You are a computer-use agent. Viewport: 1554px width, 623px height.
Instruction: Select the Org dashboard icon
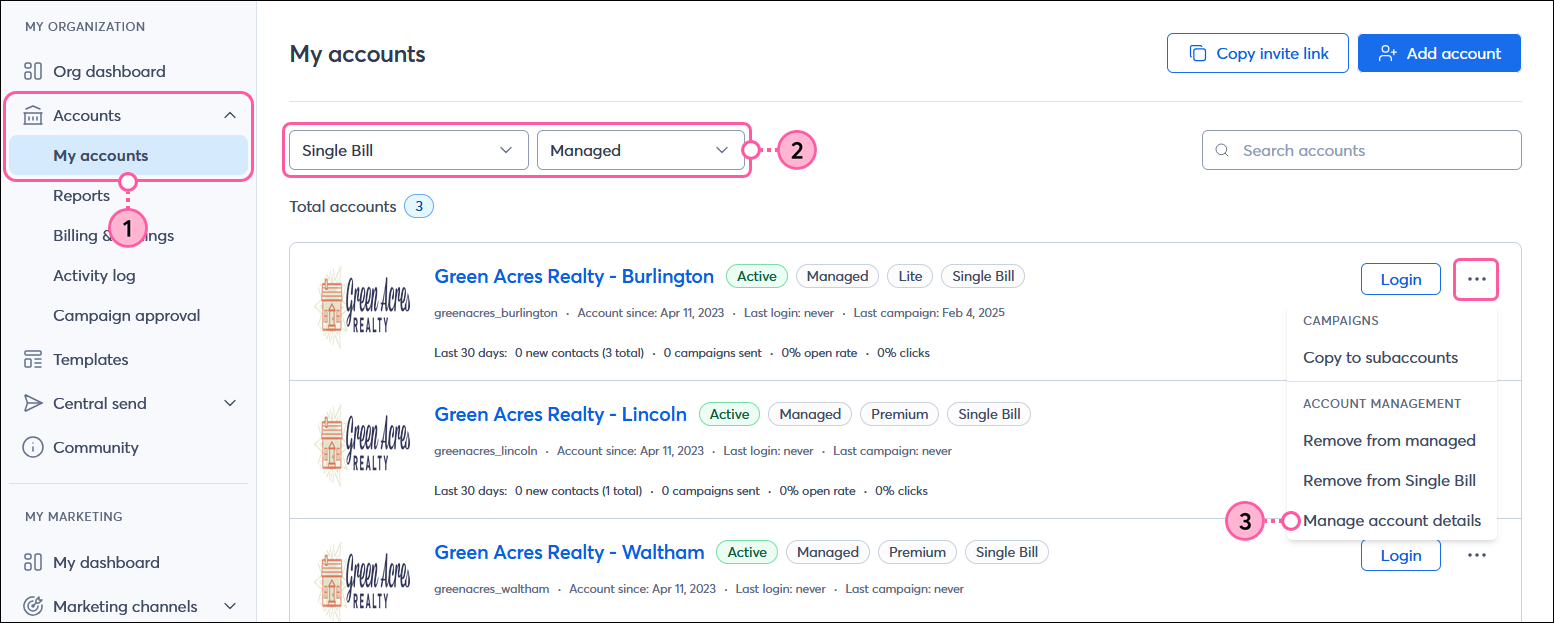tap(32, 71)
